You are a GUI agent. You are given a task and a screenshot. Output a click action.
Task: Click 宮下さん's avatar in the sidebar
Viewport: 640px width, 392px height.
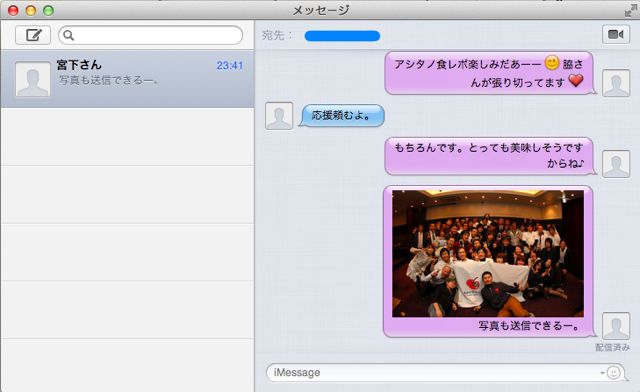coord(33,79)
